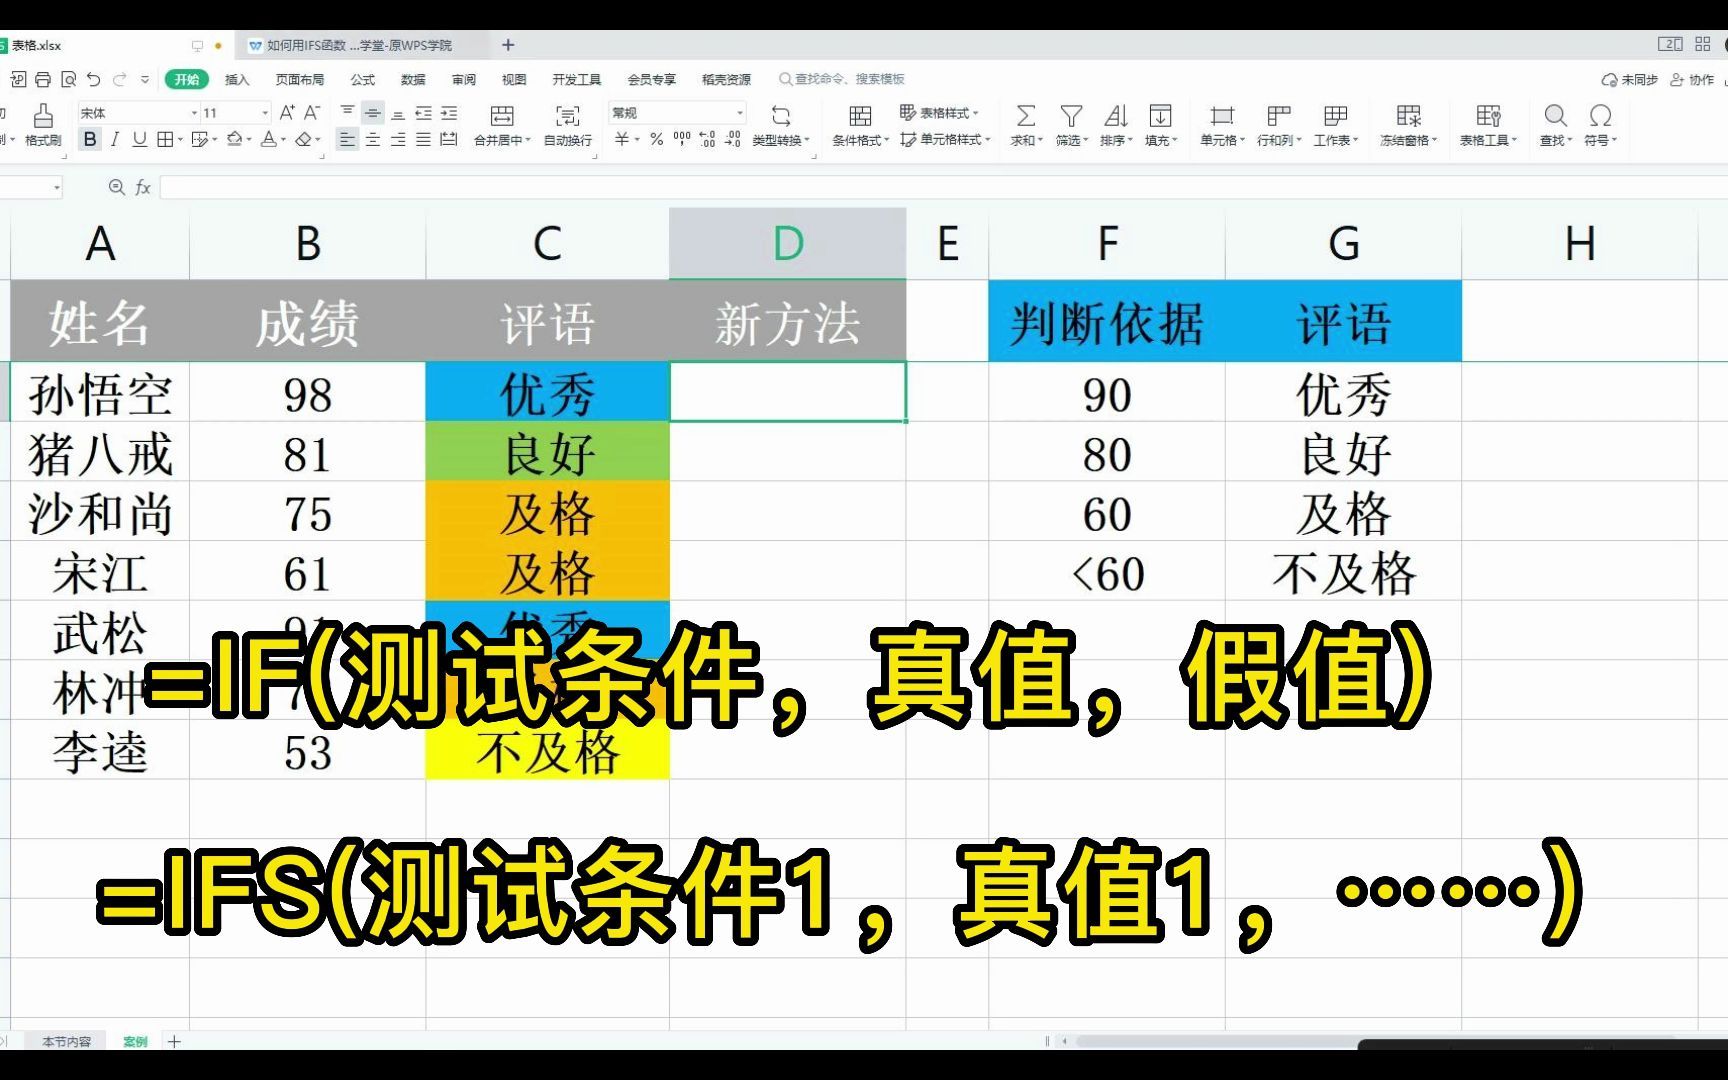
Task: Click the Merge and Center (合并居中) icon
Action: (x=502, y=115)
